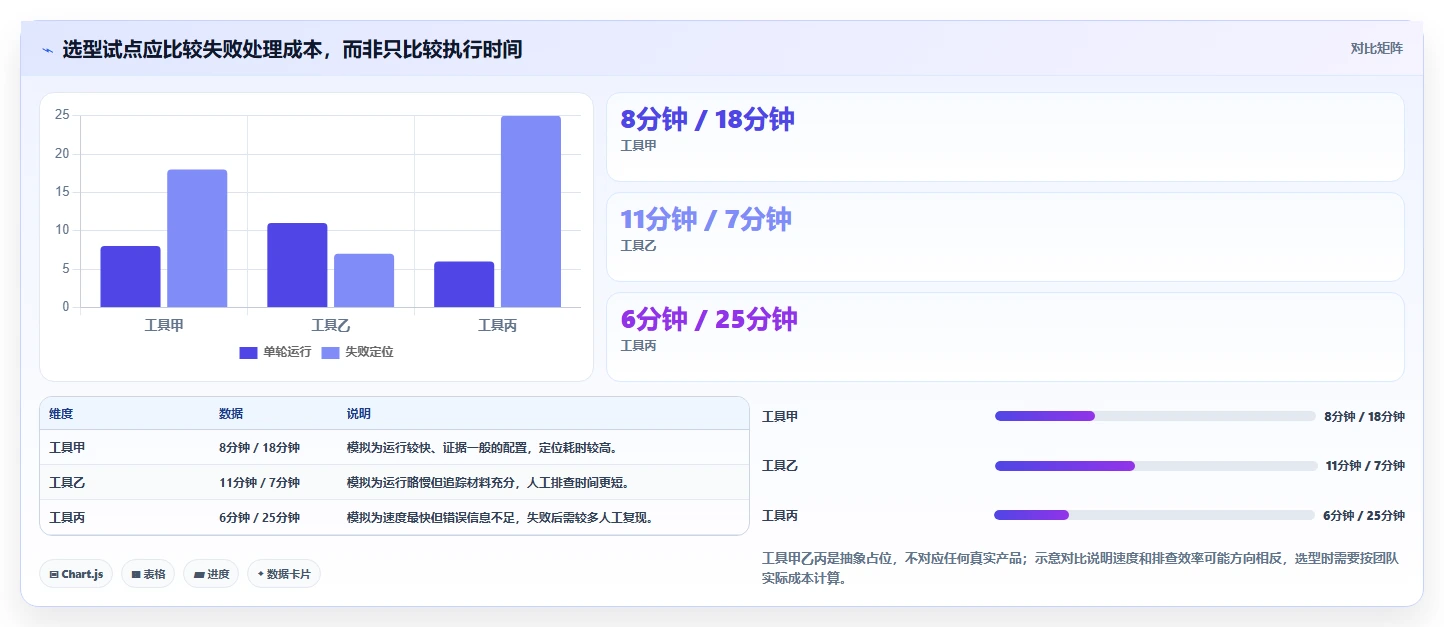Click the 表格 tag chip
This screenshot has width=1444, height=627.
(x=148, y=574)
